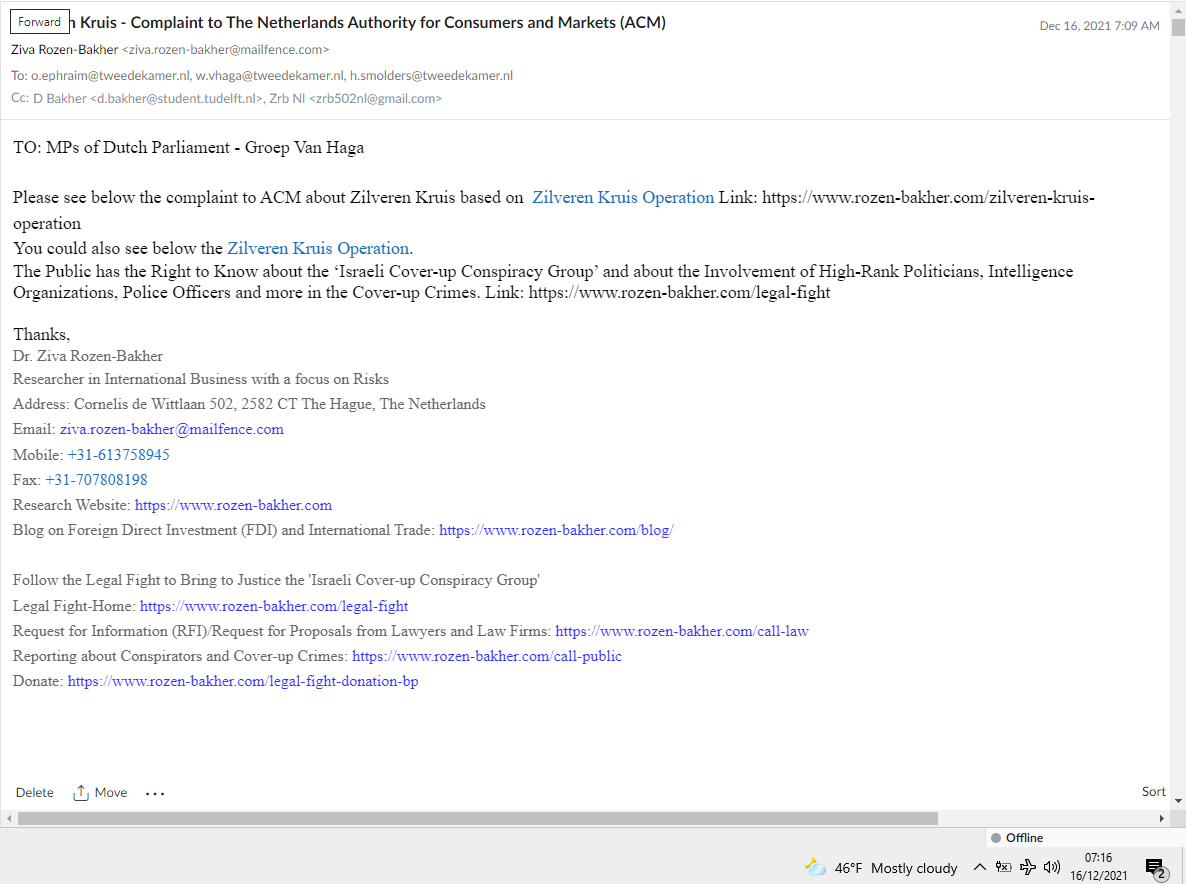Click the horizontal scrollbar right arrow
This screenshot has height=884, width=1186.
point(1162,819)
